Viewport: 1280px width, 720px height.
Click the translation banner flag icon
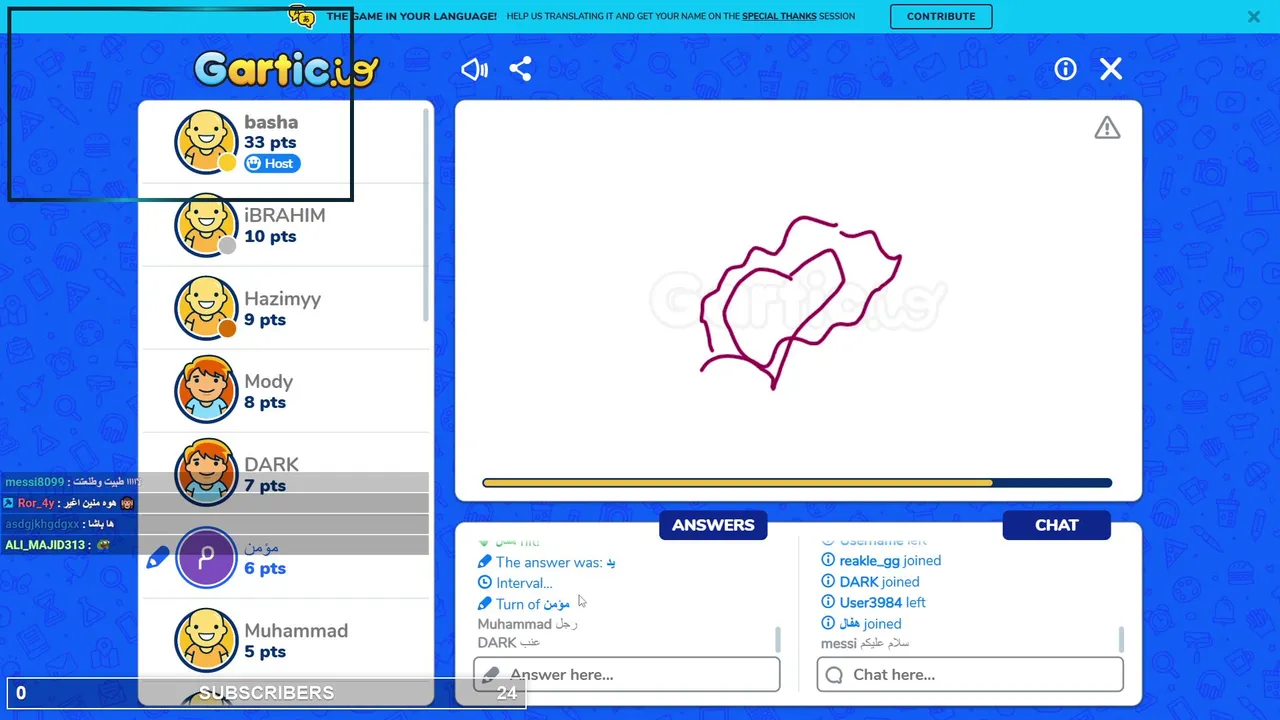coord(301,15)
